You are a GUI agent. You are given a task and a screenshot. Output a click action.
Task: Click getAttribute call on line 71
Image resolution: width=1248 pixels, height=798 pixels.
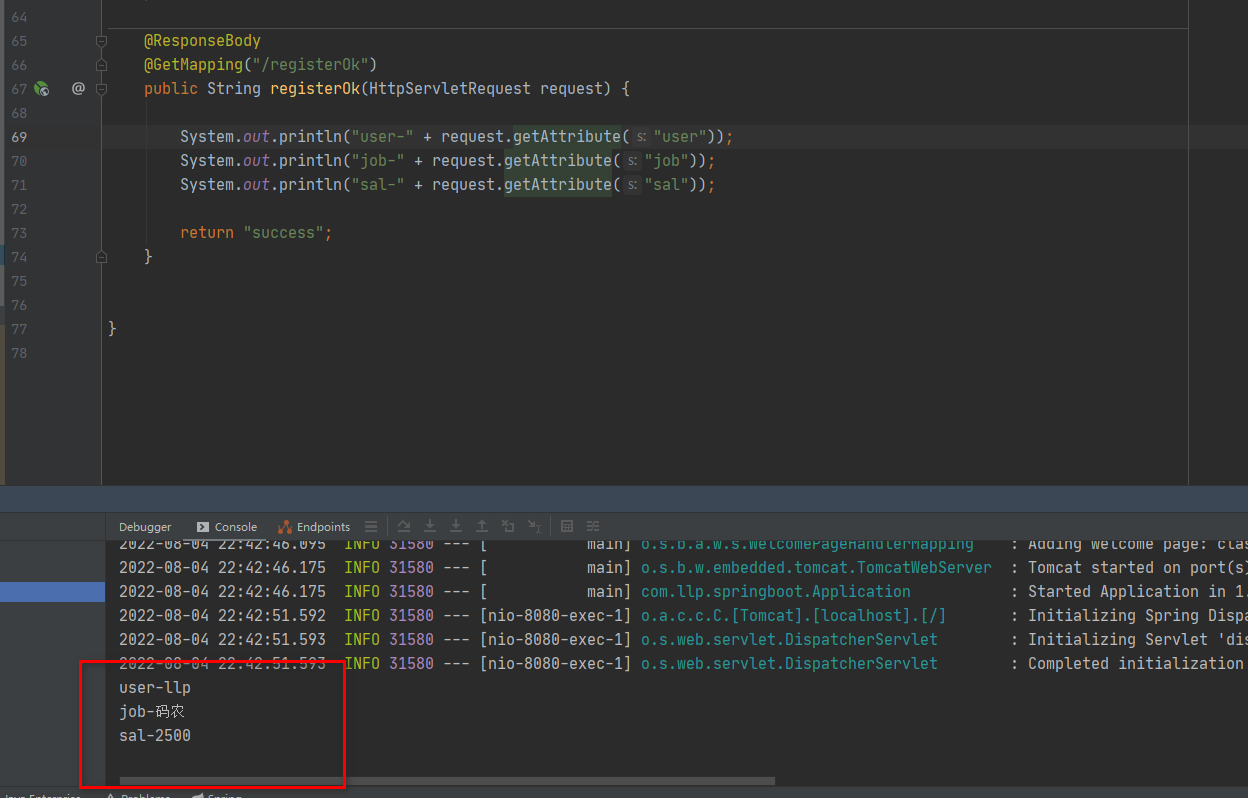558,185
